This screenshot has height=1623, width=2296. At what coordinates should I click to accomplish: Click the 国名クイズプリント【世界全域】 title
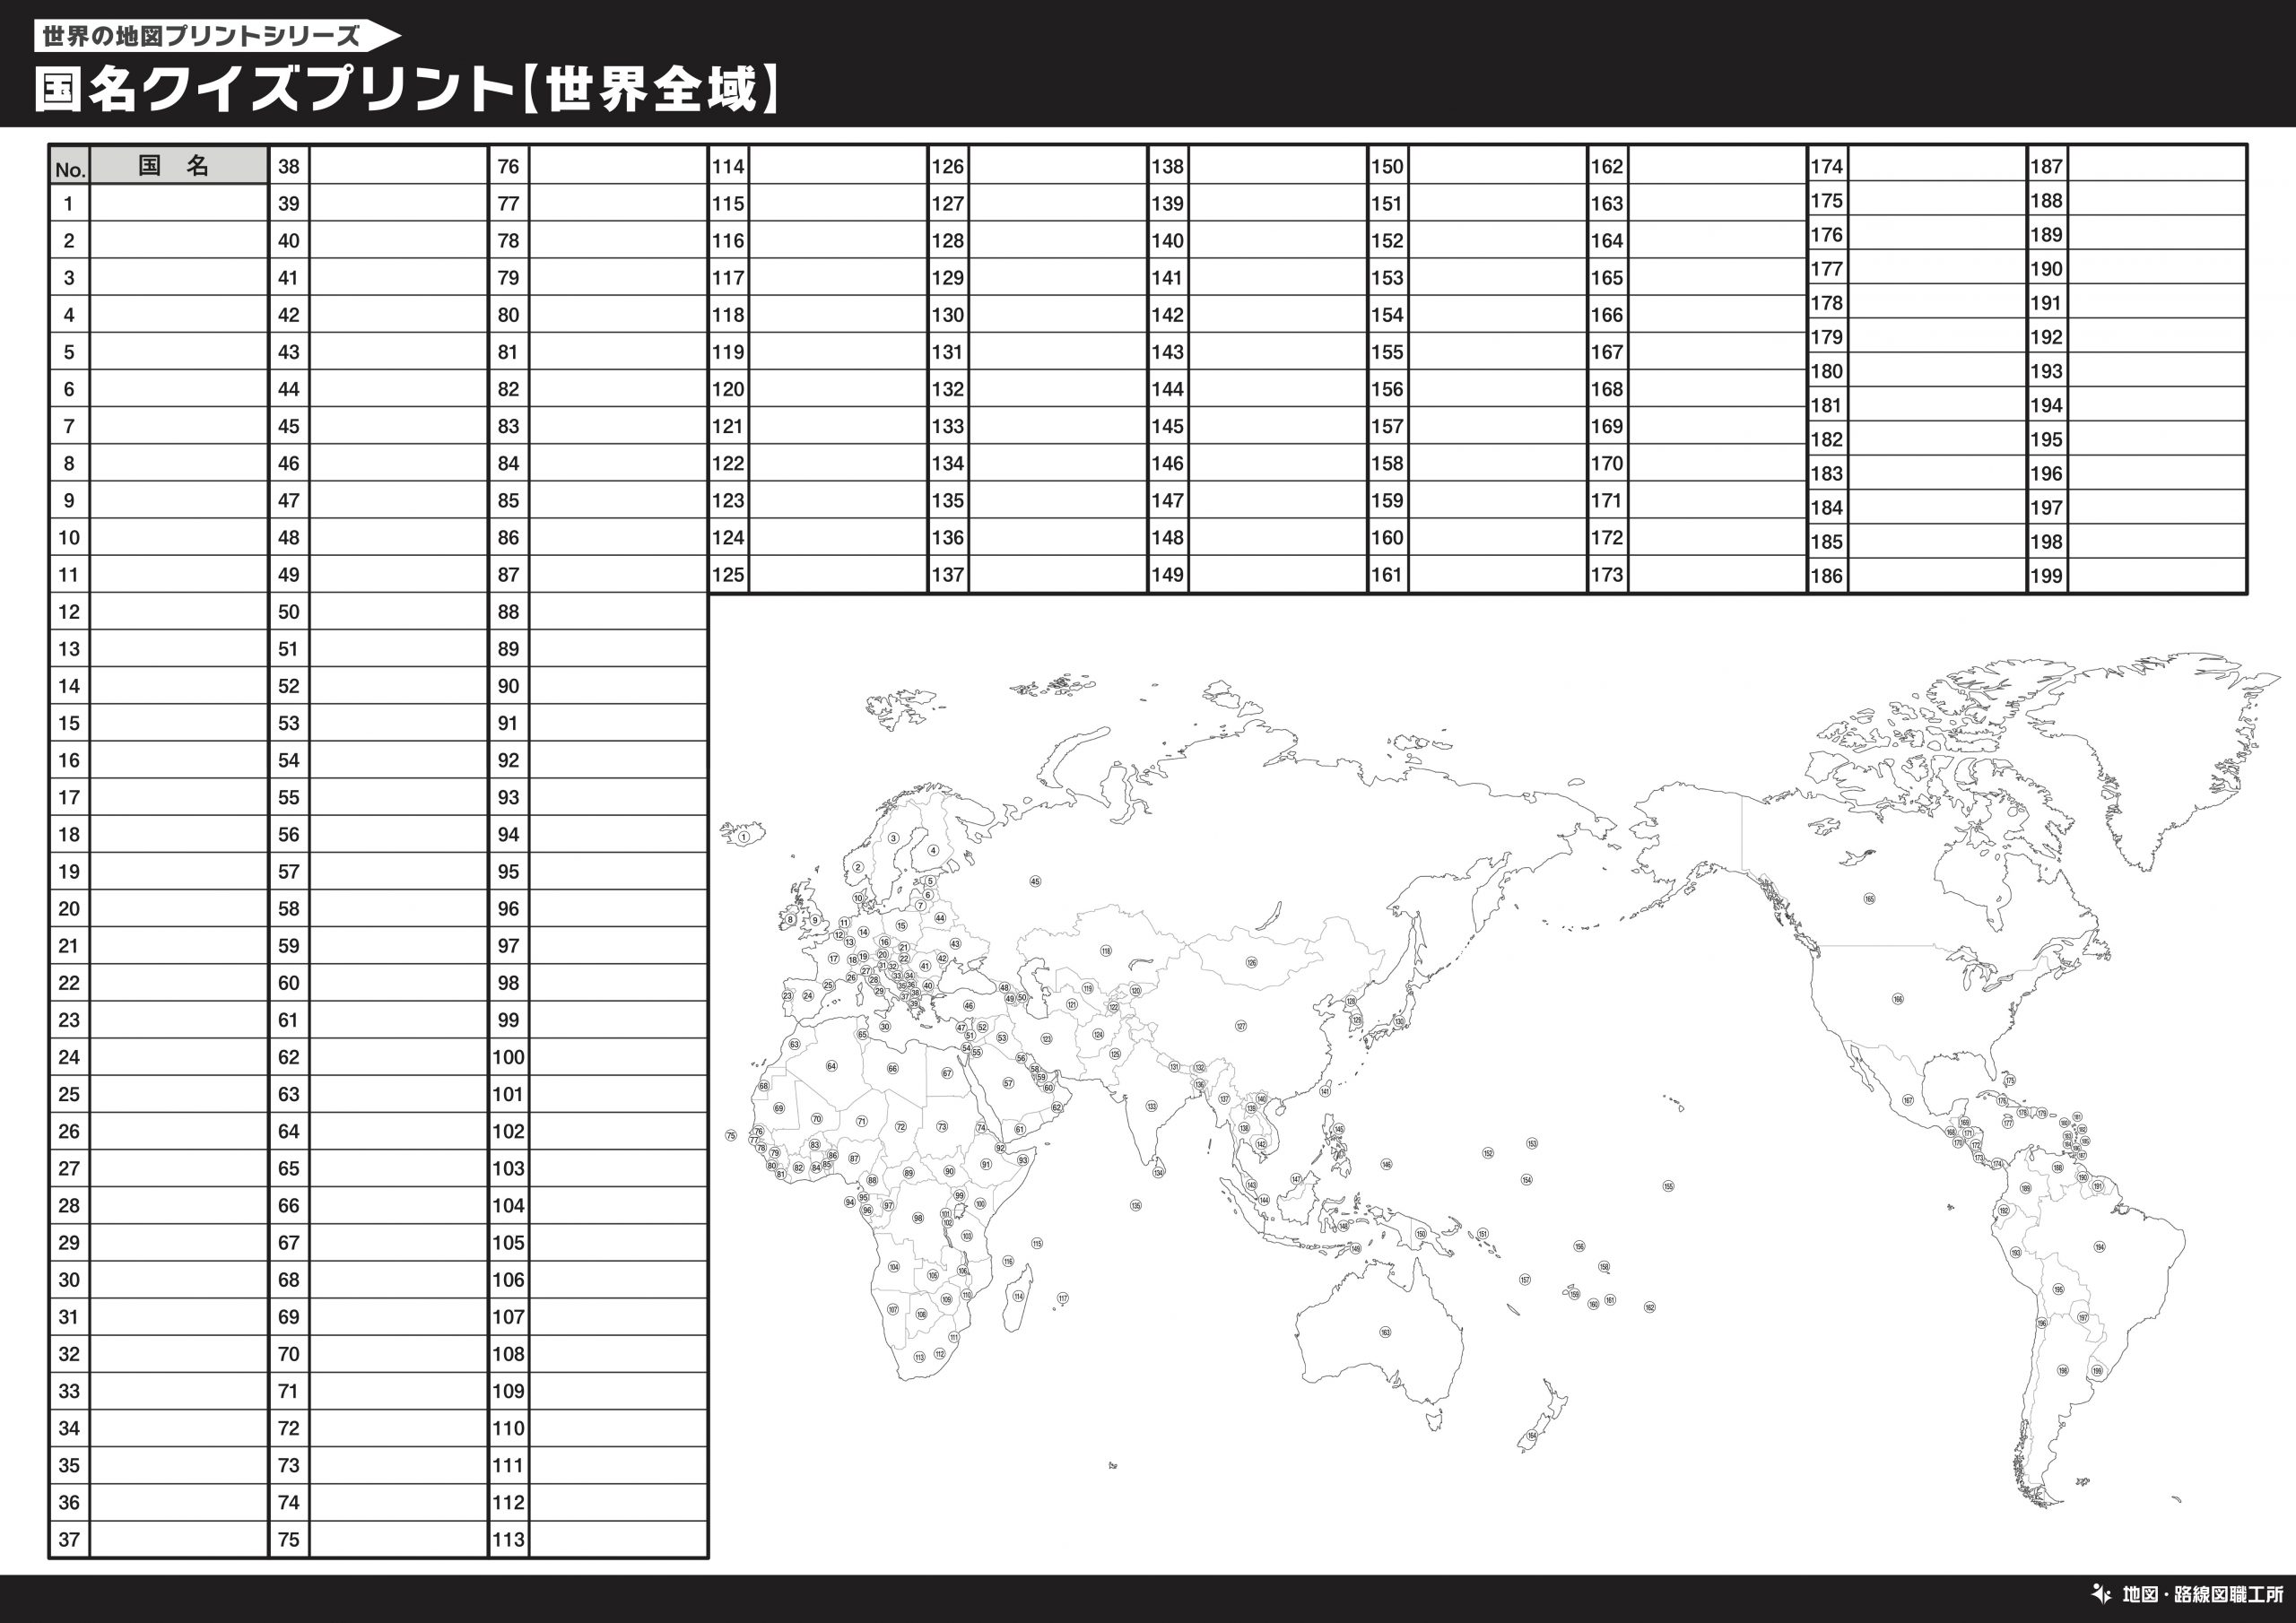[408, 90]
